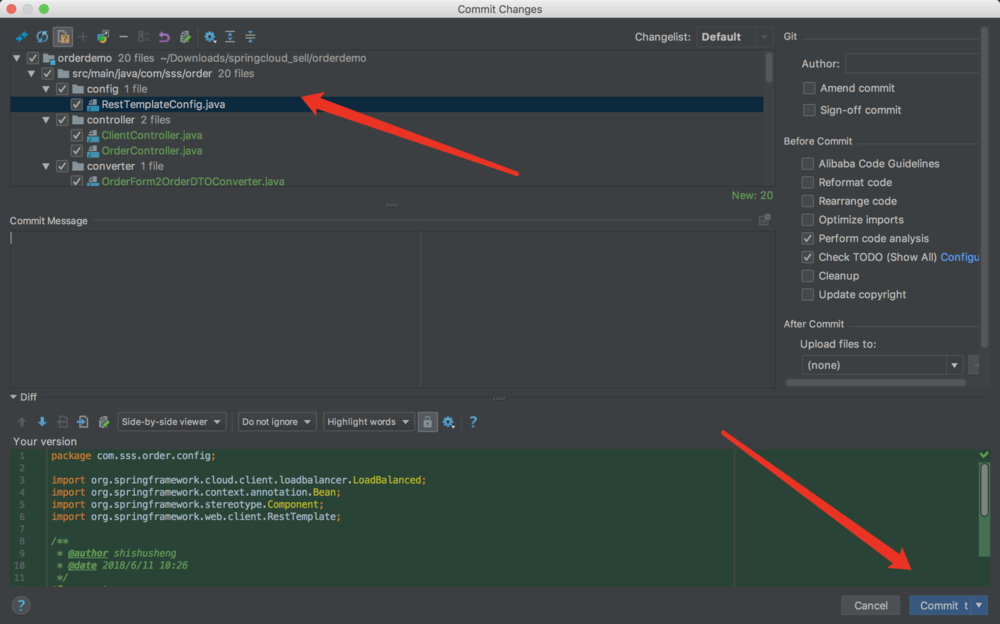The width and height of the screenshot is (1000, 624).
Task: Tick the Reformat code option
Action: pos(808,182)
